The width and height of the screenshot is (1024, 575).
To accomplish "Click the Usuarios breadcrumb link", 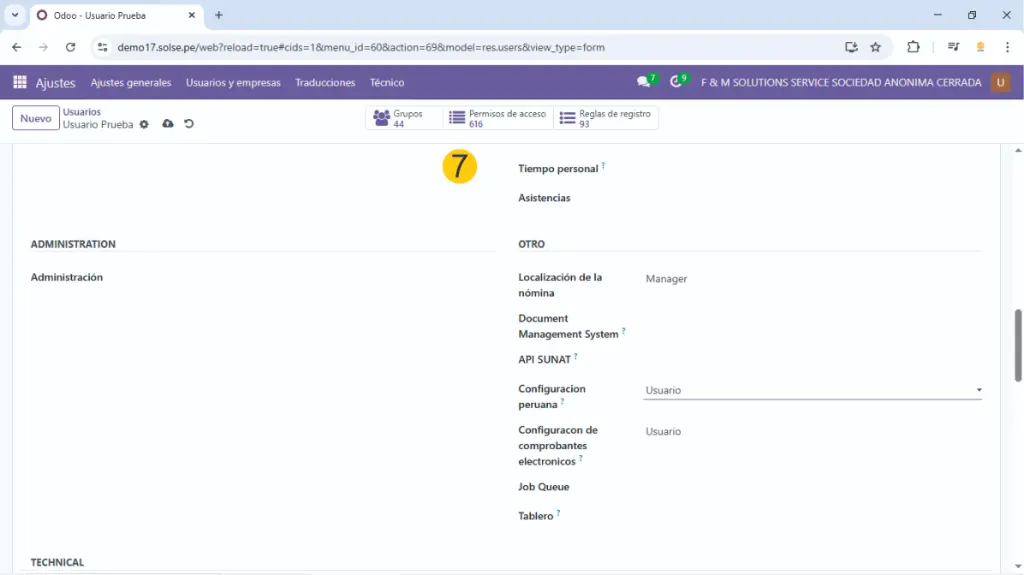I will pyautogui.click(x=82, y=112).
